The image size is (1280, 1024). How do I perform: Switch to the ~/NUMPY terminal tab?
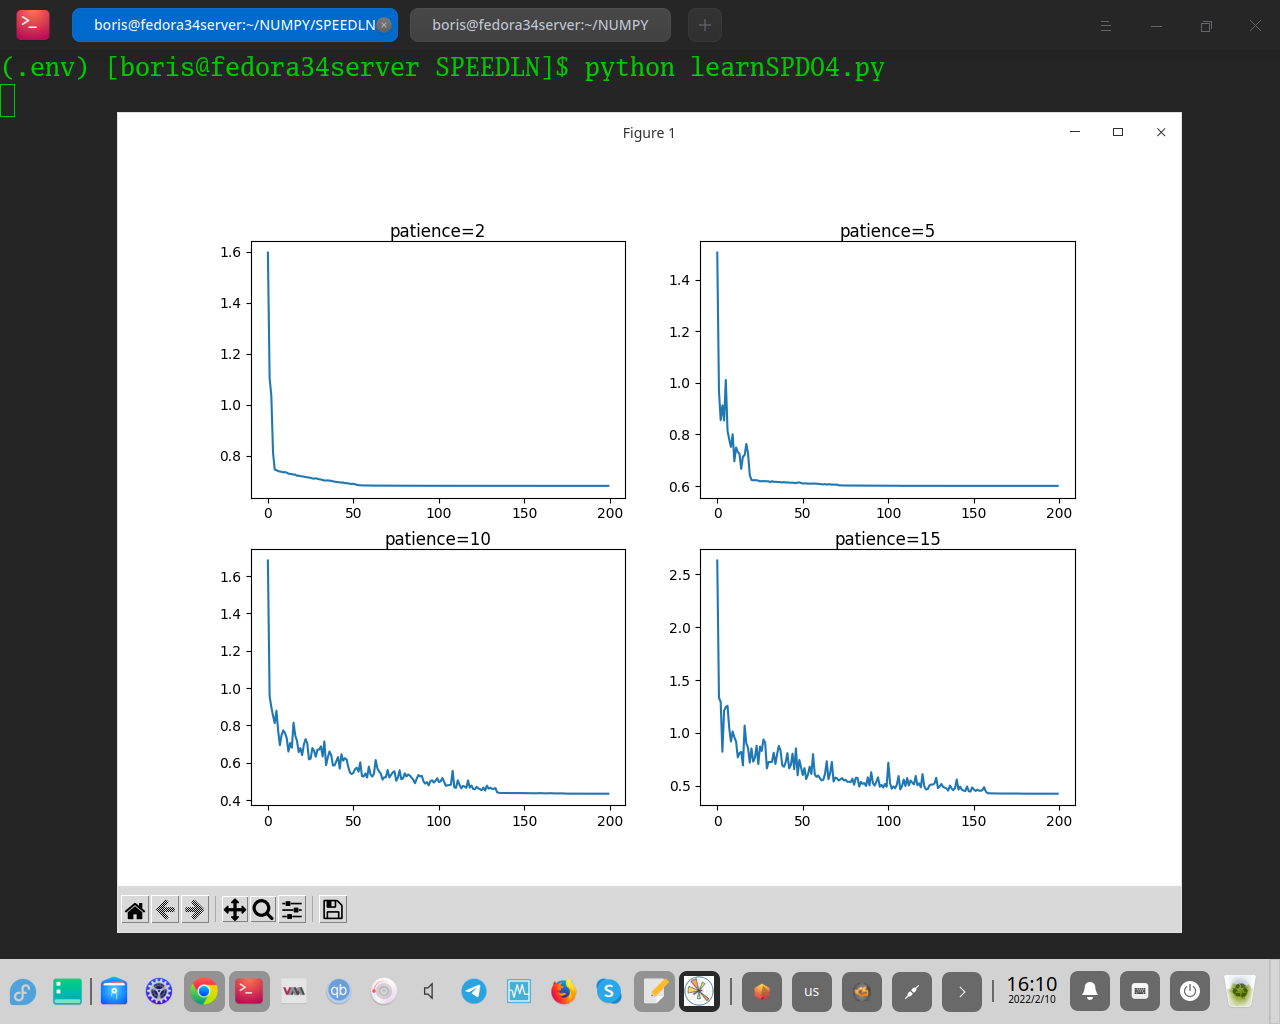pyautogui.click(x=540, y=25)
